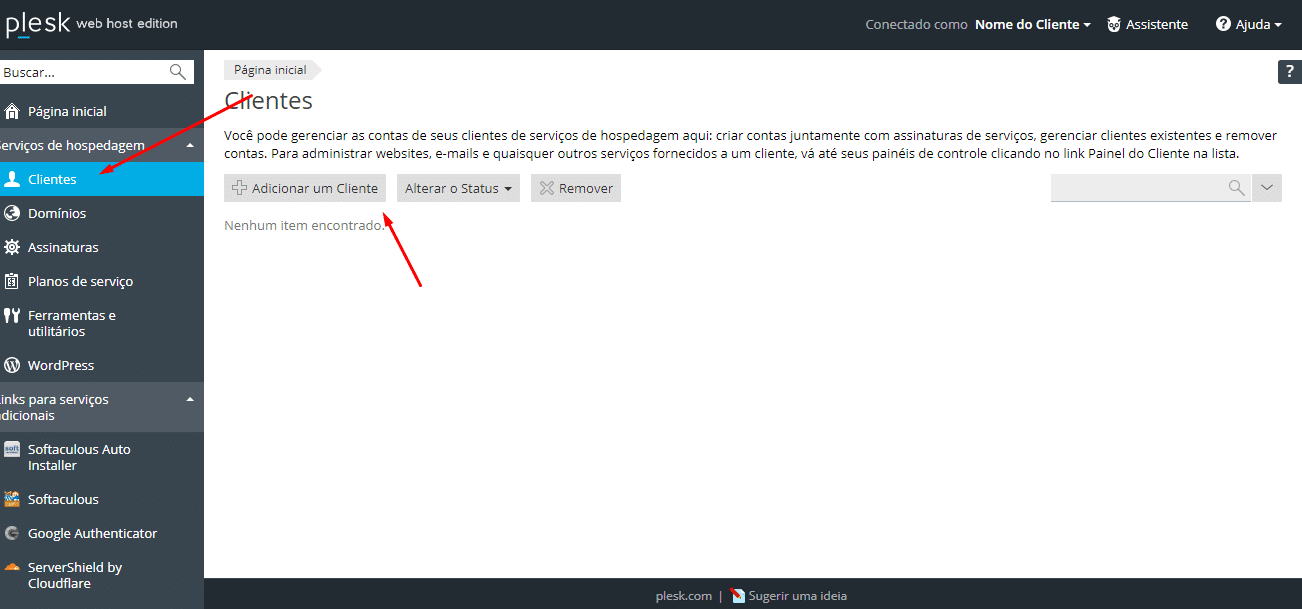This screenshot has width=1302, height=609.
Task: Click the Google Authenticator icon
Action: coord(12,533)
